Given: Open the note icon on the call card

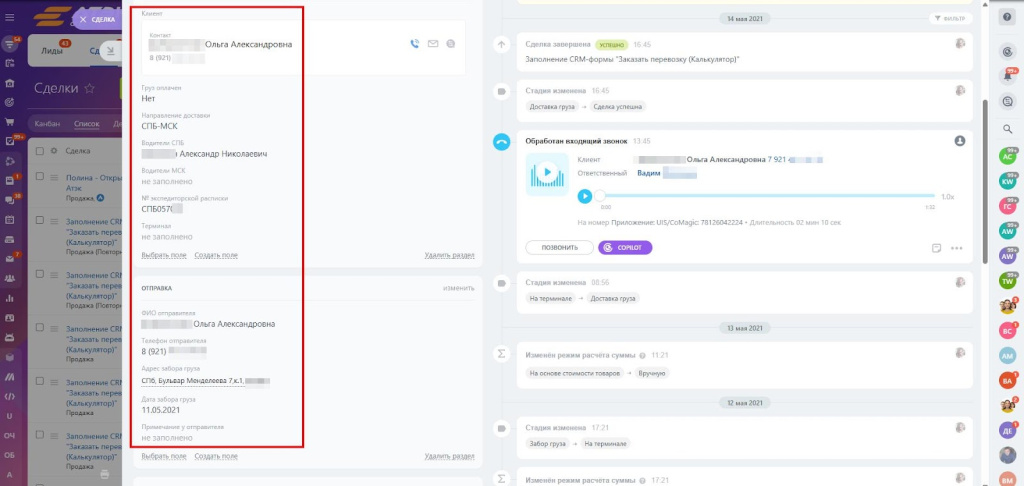Looking at the screenshot, I should click(x=936, y=247).
